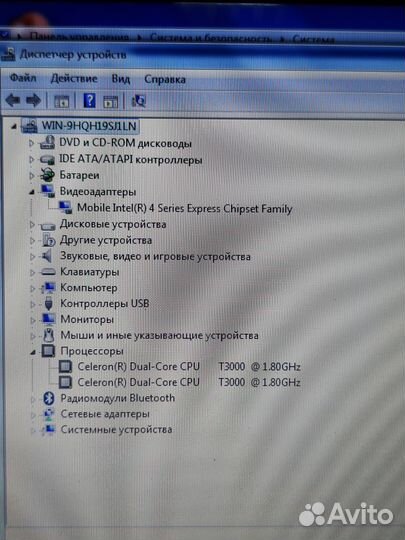Click the mouse icon for Мыши
The width and height of the screenshot is (405, 540).
(x=49, y=335)
